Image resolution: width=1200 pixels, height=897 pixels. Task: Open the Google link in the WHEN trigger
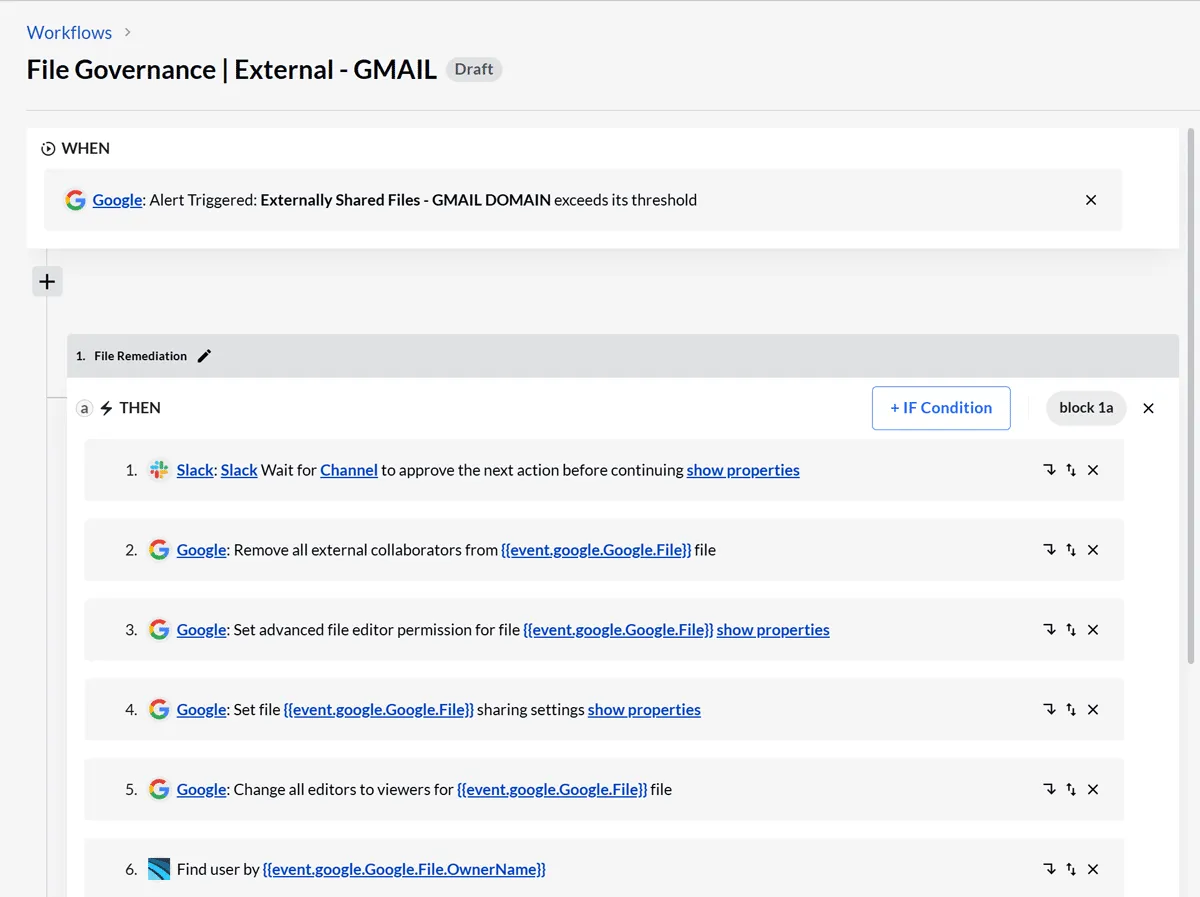pyautogui.click(x=117, y=200)
